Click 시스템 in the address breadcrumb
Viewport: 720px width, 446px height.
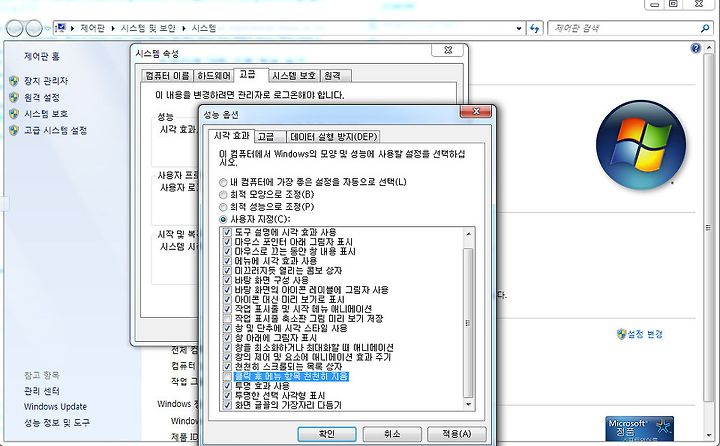click(204, 28)
